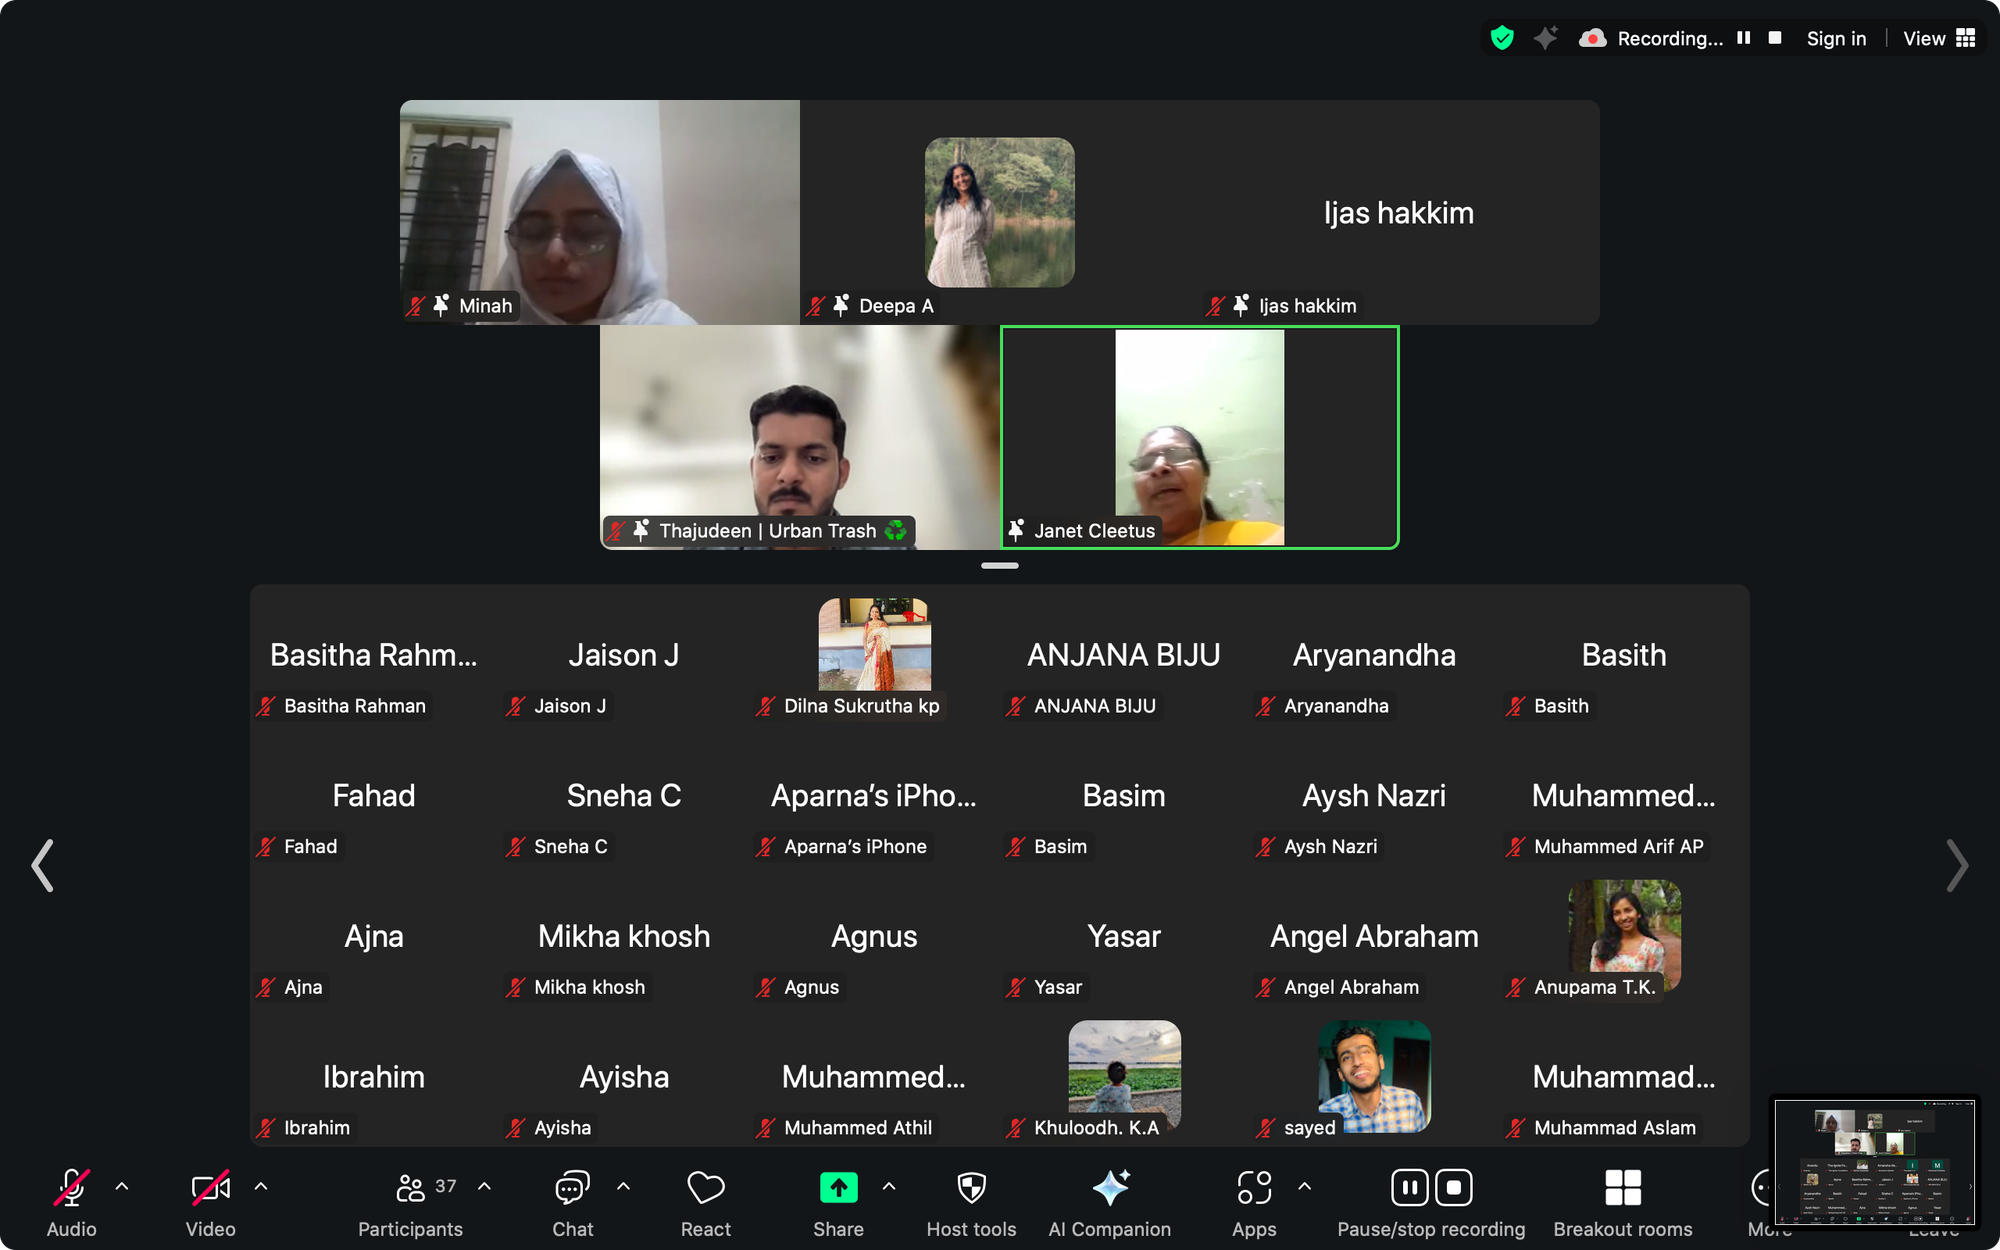The height and width of the screenshot is (1250, 2000).
Task: Expand Share options chevron
Action: 889,1187
